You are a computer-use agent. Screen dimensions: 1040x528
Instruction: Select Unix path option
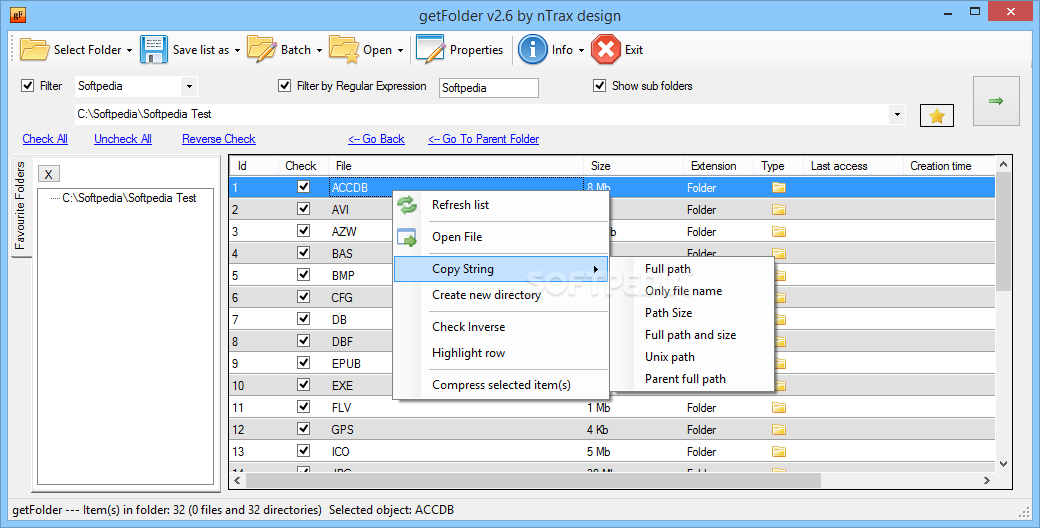669,357
